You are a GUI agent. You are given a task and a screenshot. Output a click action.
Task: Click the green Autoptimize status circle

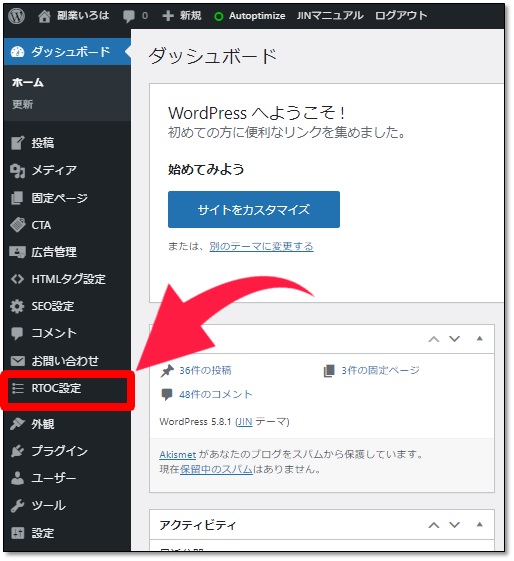coord(218,16)
